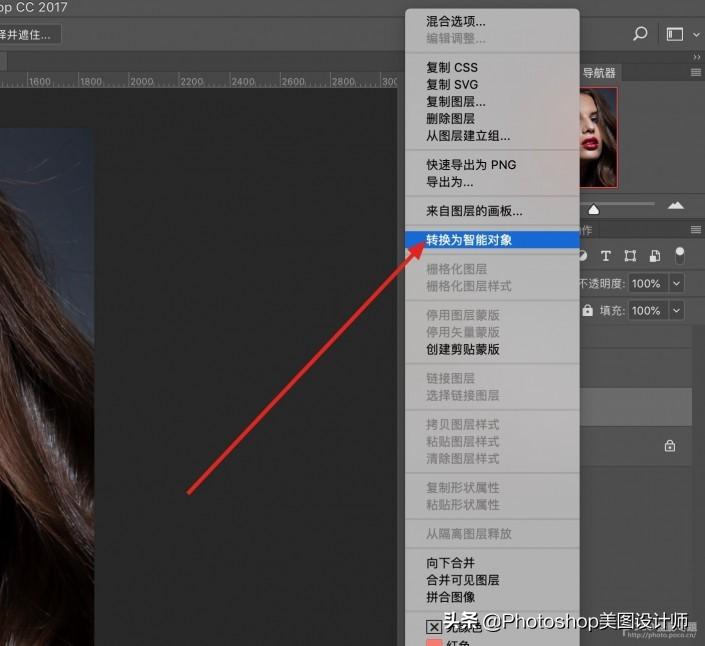Click the navigator zoom-in mountain icon
Screen dimensions: 705x646
point(676,205)
